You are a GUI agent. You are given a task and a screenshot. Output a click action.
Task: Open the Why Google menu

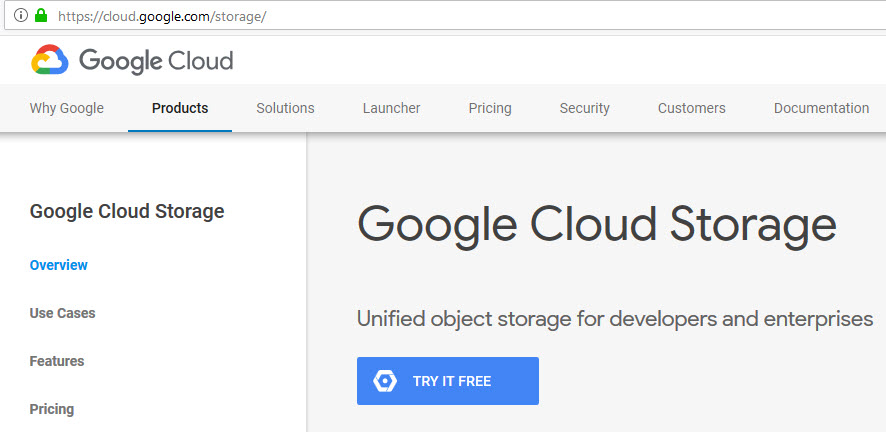tap(67, 108)
